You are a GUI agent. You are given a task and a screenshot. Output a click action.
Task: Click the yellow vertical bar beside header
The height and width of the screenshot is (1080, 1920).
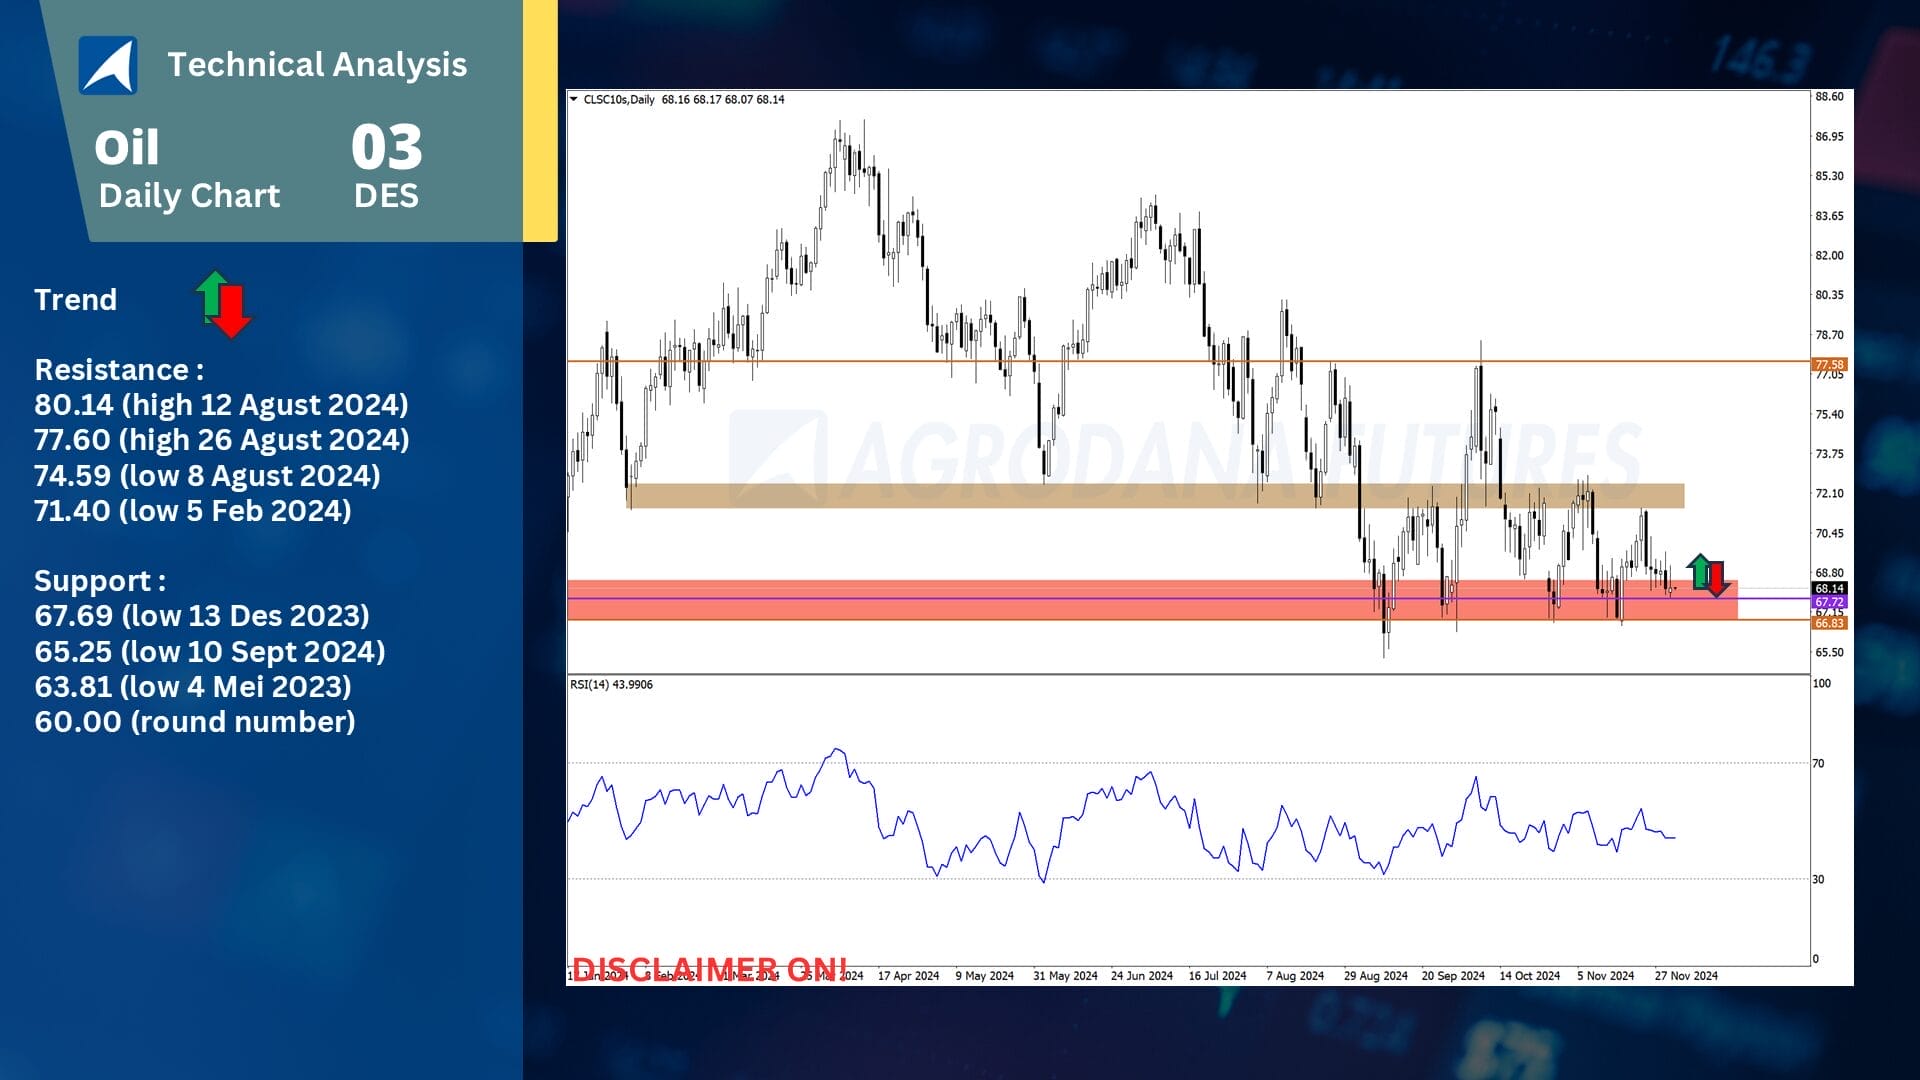(x=540, y=120)
